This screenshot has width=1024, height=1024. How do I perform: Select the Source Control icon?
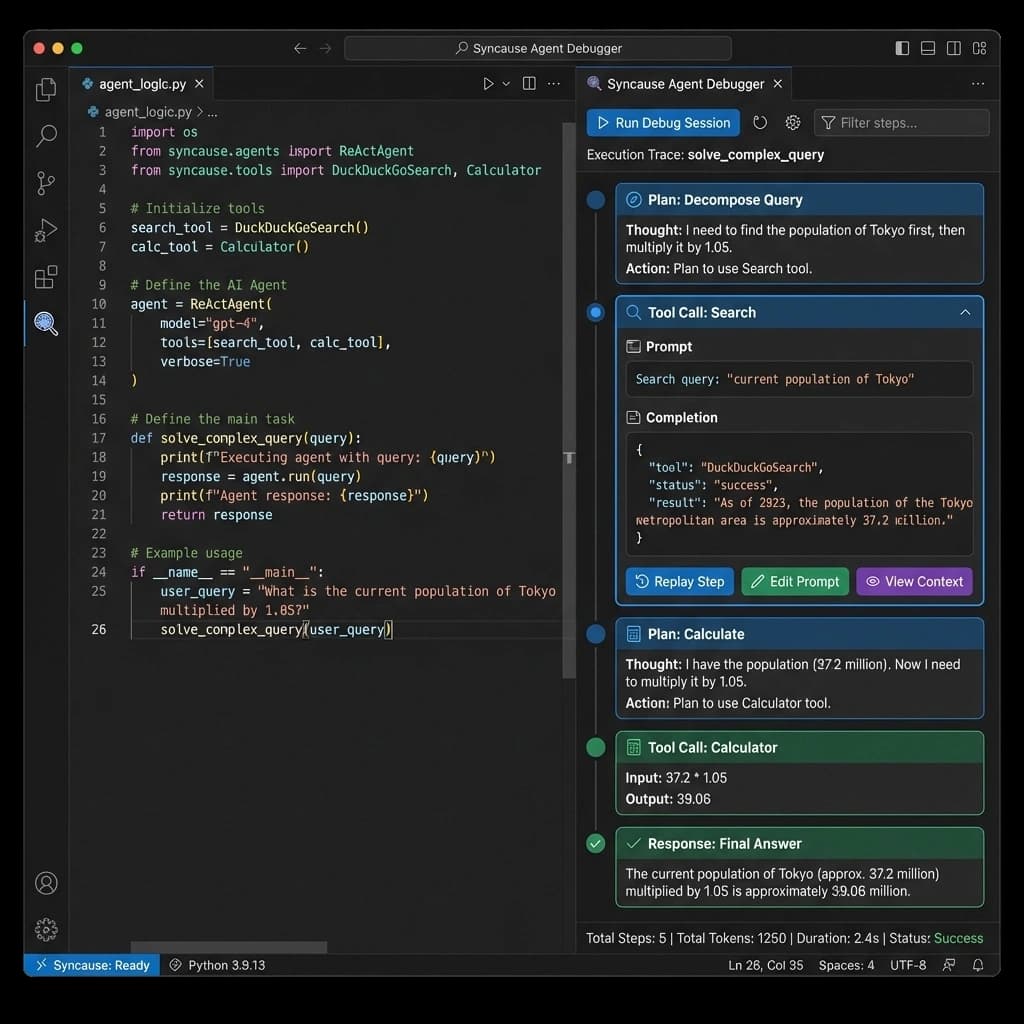pos(45,184)
